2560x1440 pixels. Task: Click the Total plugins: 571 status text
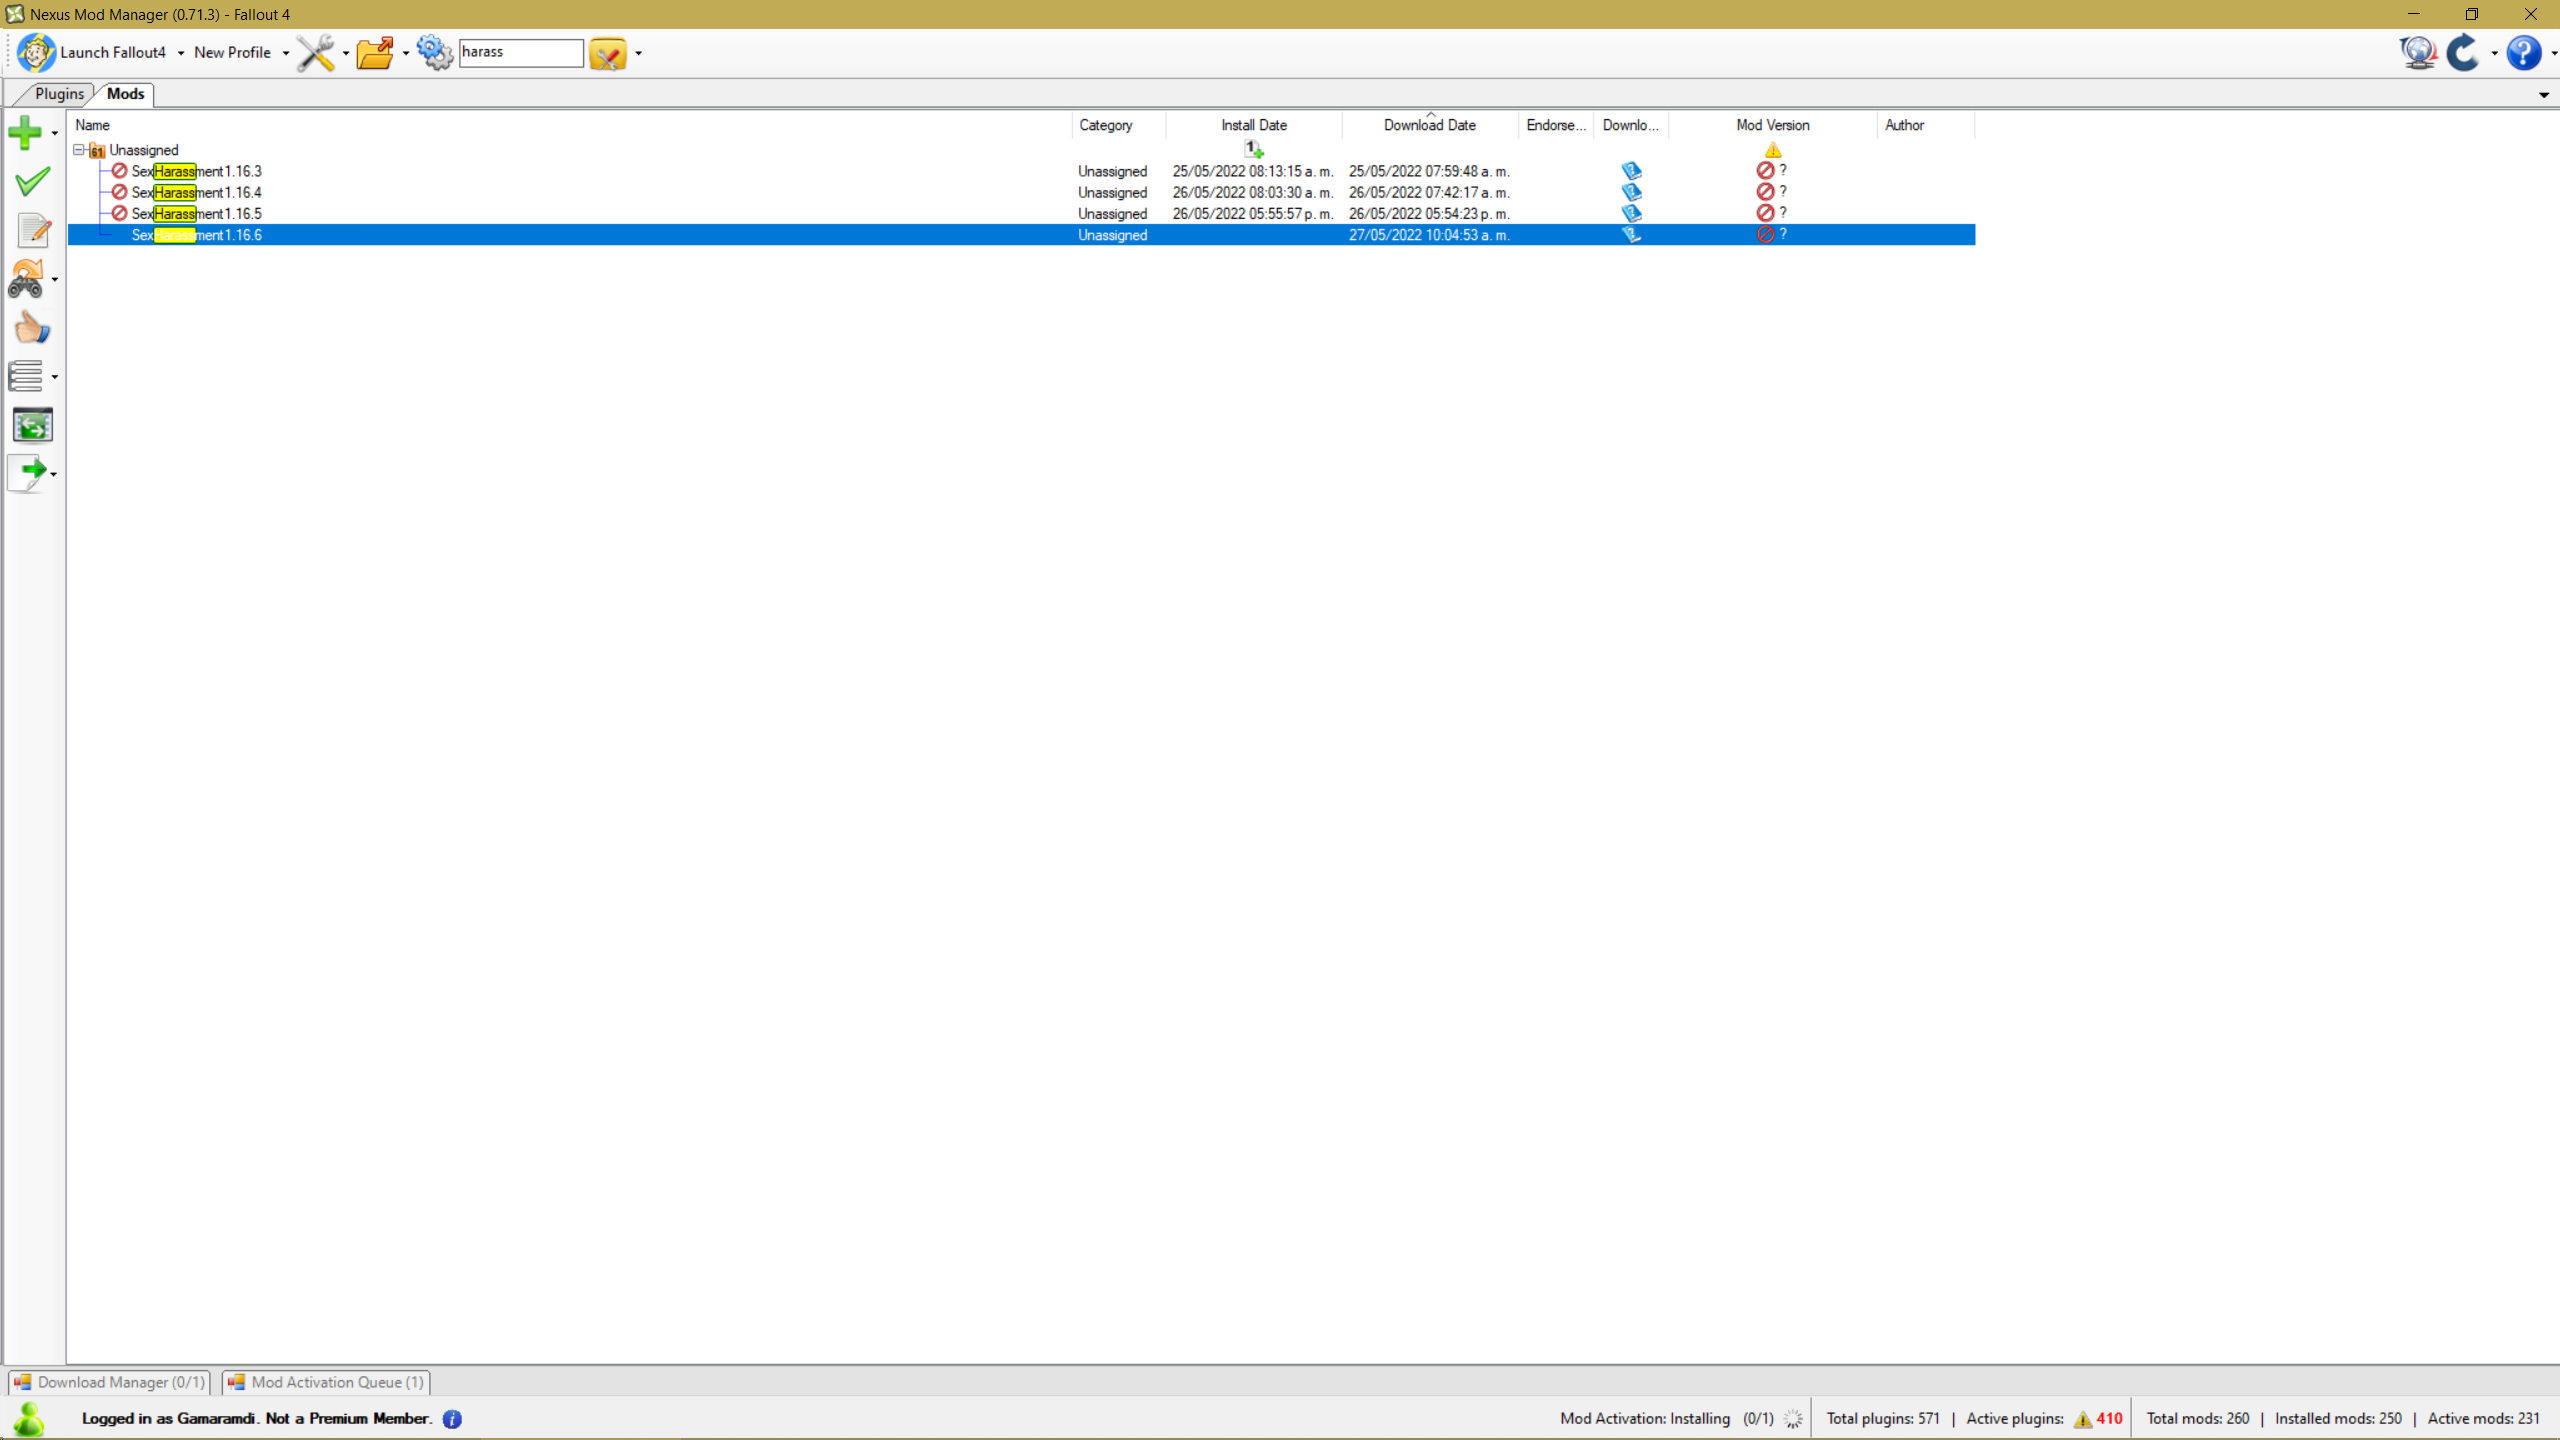click(x=1883, y=1419)
